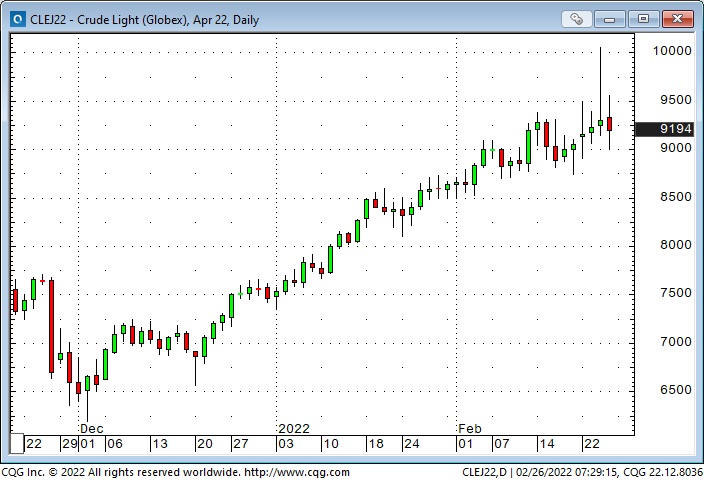Click the 8500 price axis label
This screenshot has width=704, height=480.
[x=676, y=197]
